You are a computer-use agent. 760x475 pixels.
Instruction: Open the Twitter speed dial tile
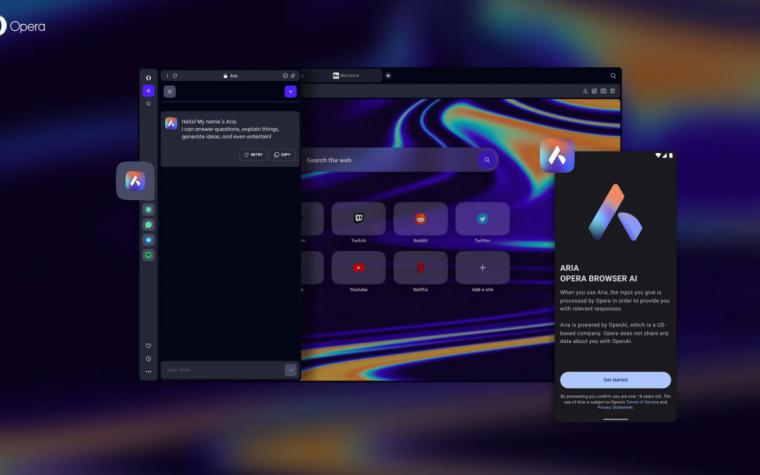tap(482, 219)
